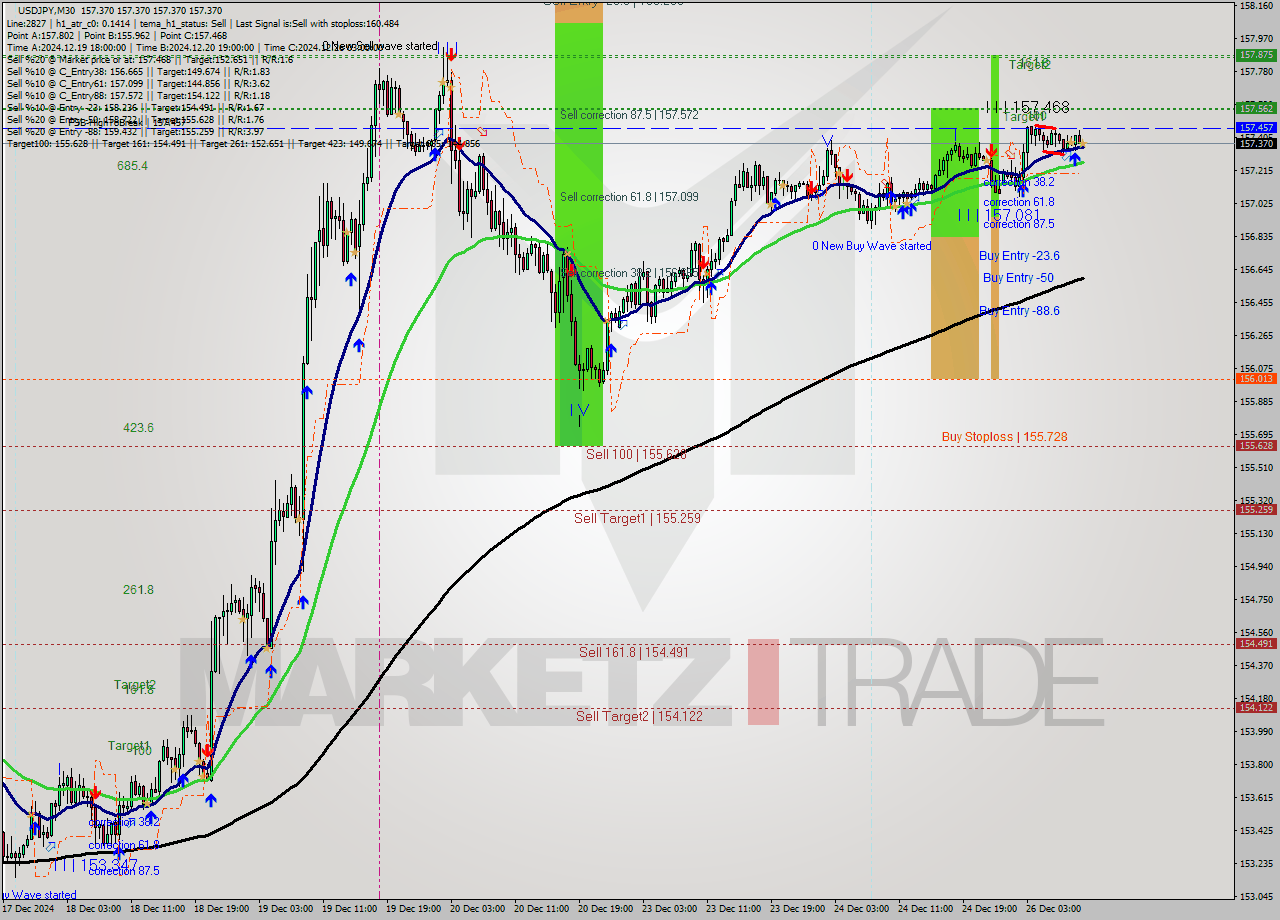Click the 'Sell 161.8 | 154.491' label
The width and height of the screenshot is (1280, 920).
point(634,652)
